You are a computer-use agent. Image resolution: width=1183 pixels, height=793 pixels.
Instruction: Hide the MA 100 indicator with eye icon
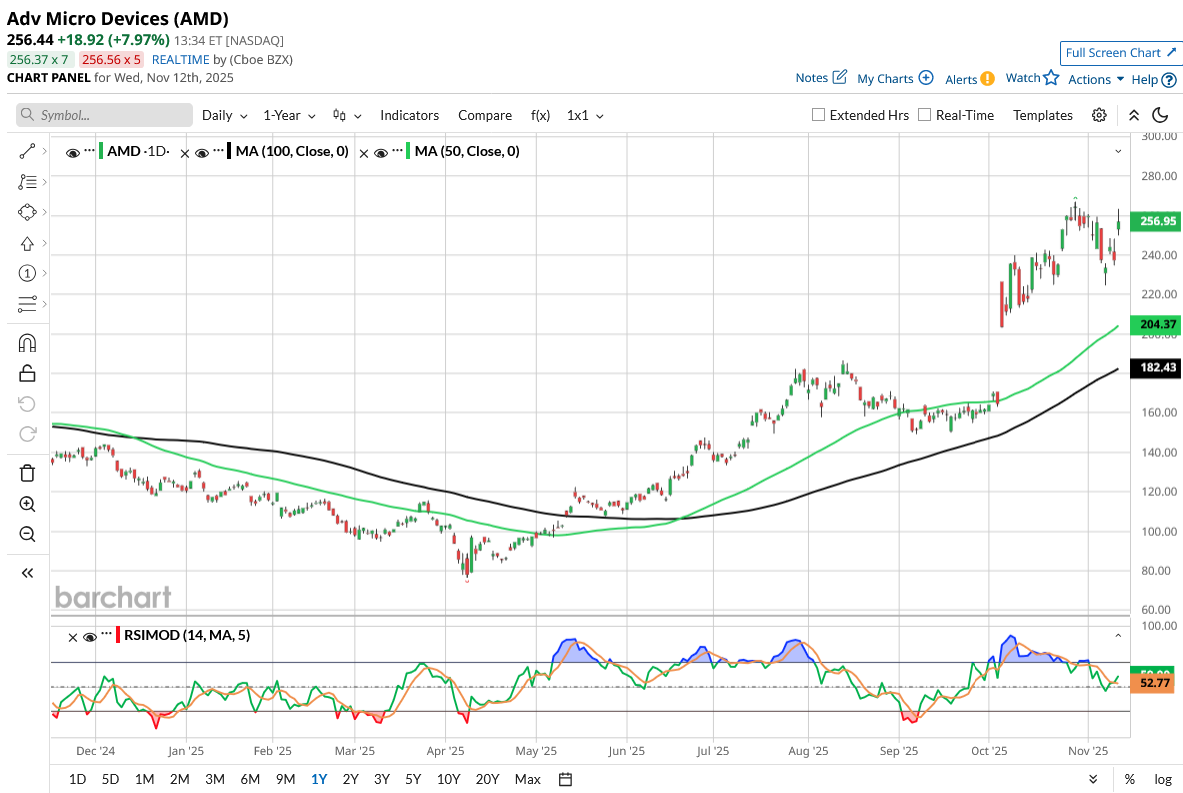click(x=202, y=153)
